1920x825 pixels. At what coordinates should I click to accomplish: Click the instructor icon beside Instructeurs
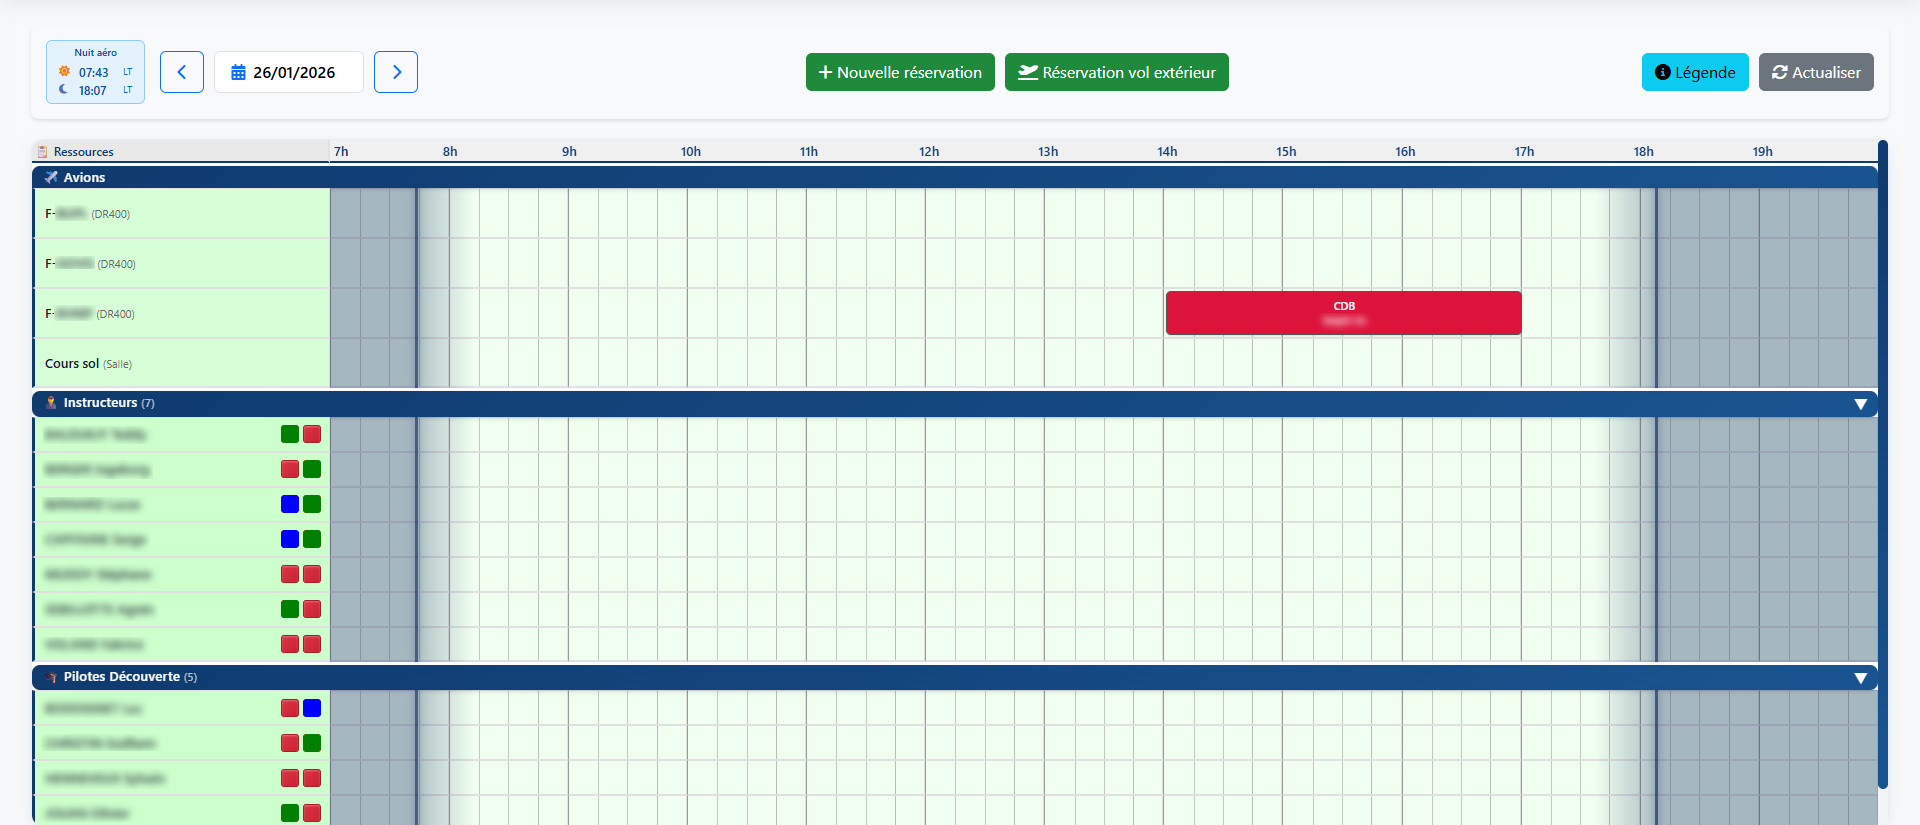click(51, 403)
